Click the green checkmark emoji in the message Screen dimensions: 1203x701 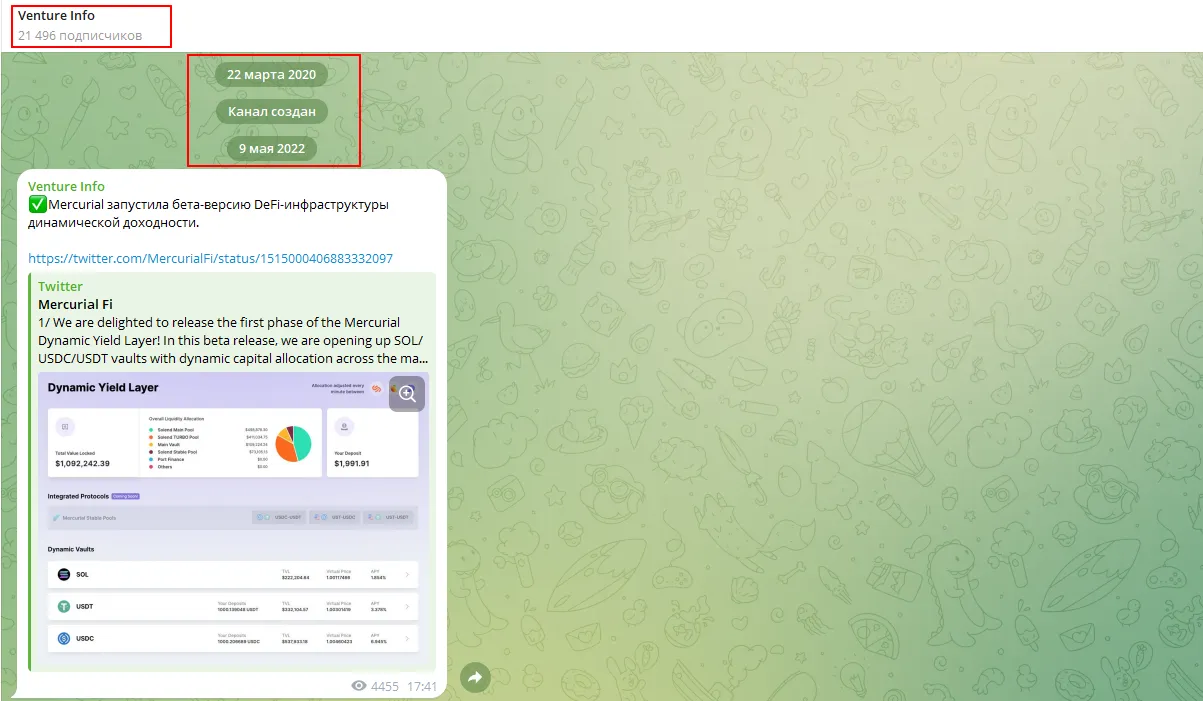pyautogui.click(x=37, y=205)
